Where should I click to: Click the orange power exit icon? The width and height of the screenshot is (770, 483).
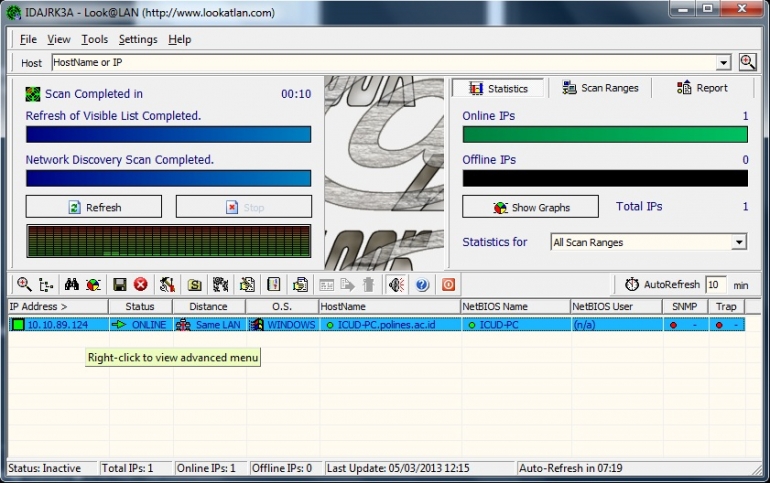point(448,284)
